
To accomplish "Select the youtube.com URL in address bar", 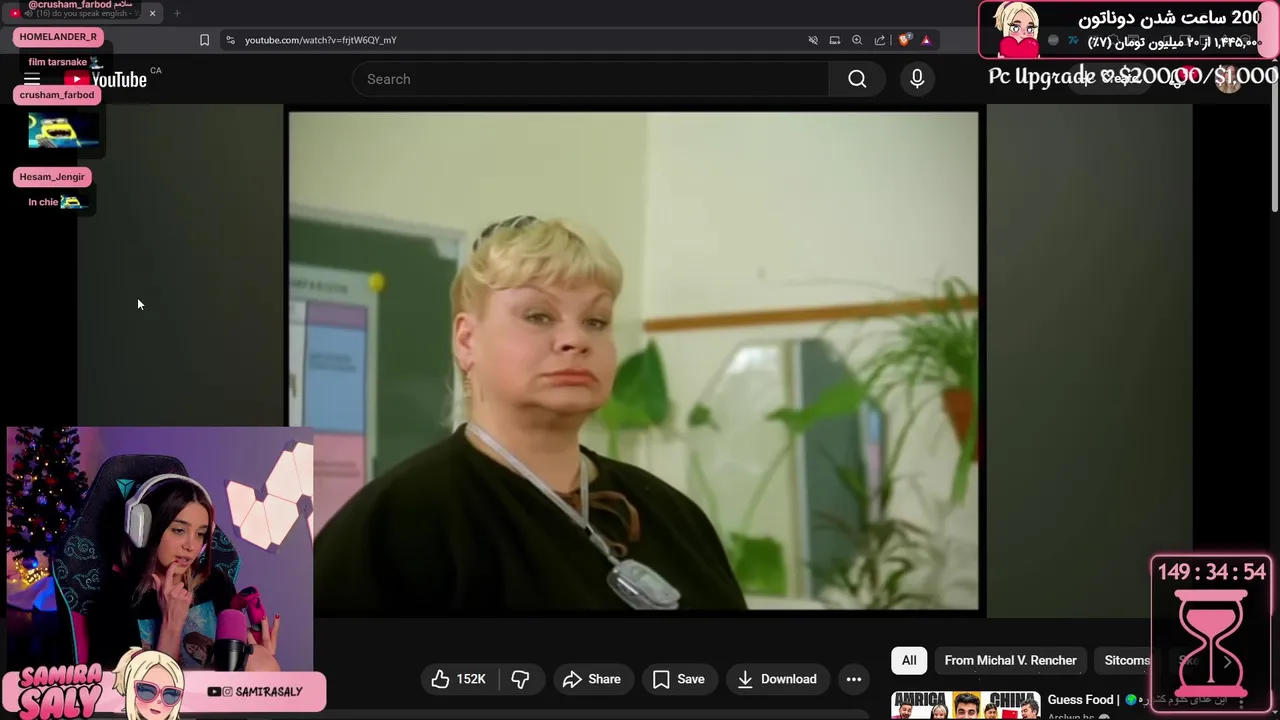I will [x=321, y=40].
